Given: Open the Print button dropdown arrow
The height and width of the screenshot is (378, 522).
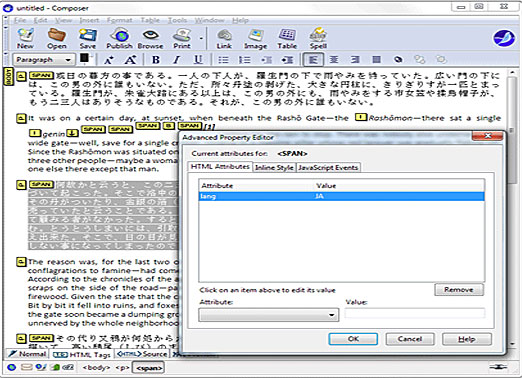Looking at the screenshot, I should coord(201,38).
